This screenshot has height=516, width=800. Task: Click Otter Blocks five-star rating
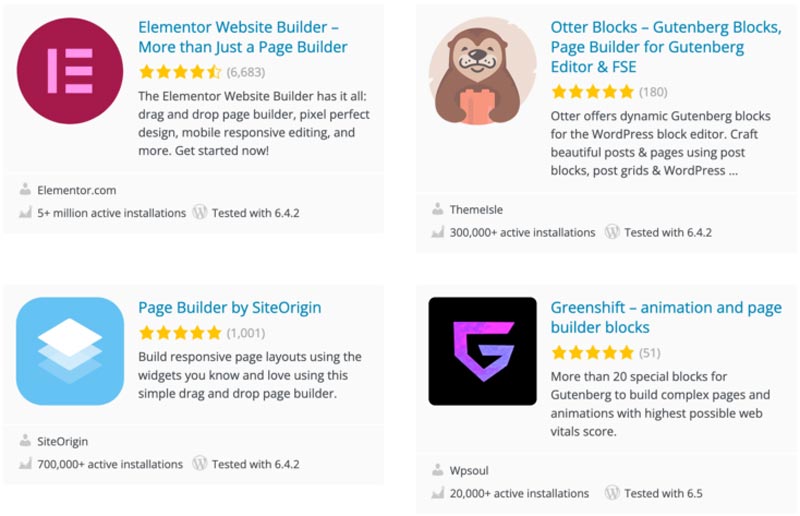(x=592, y=92)
